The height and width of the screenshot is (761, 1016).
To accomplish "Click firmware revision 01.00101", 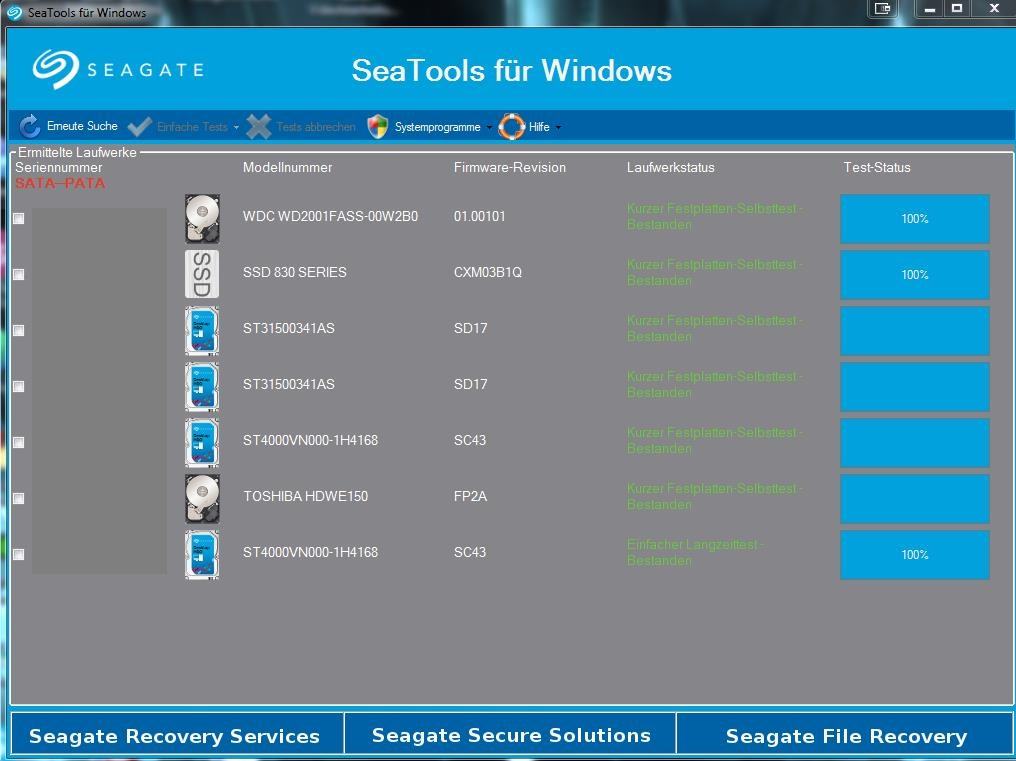I will tap(479, 217).
